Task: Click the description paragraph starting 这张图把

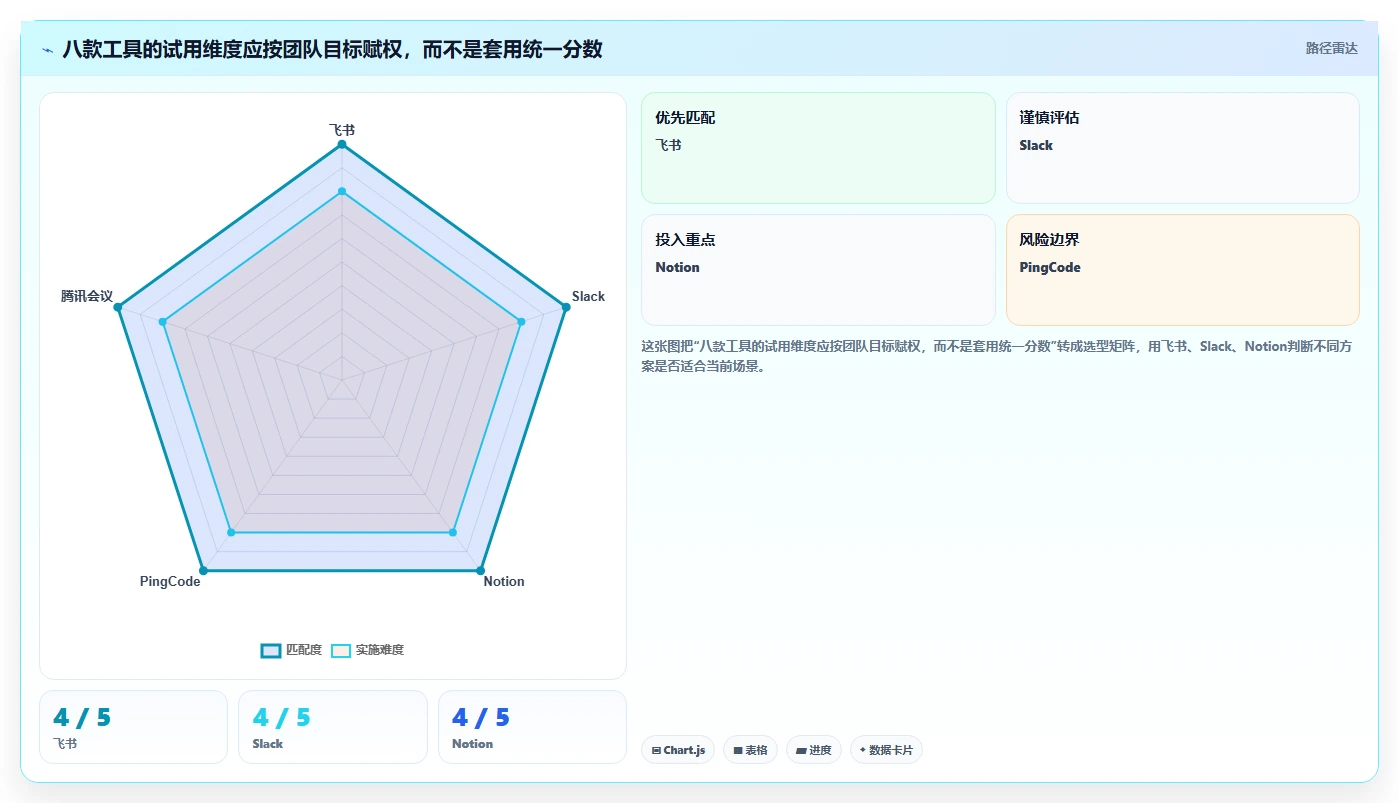Action: (x=997, y=356)
